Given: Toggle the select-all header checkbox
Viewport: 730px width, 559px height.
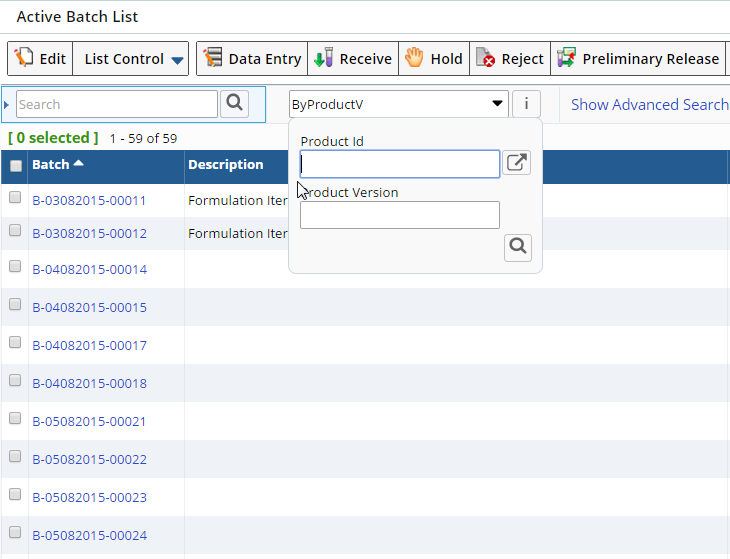Looking at the screenshot, I should coord(16,166).
